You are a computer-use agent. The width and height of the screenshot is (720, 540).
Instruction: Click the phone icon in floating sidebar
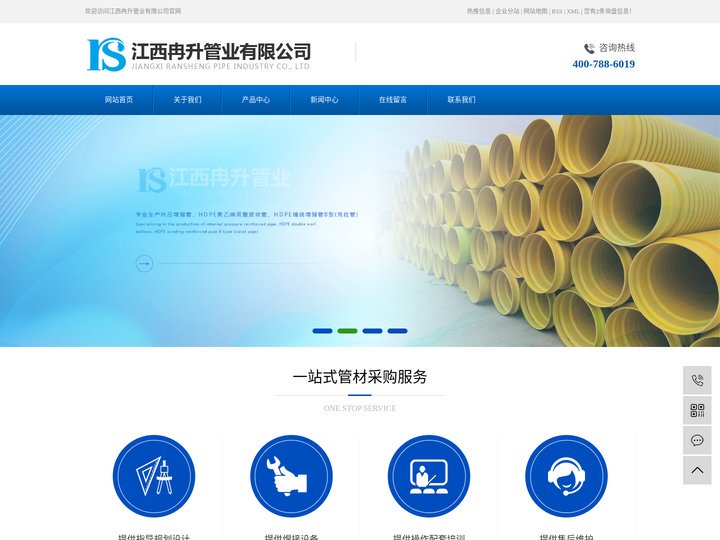point(697,380)
